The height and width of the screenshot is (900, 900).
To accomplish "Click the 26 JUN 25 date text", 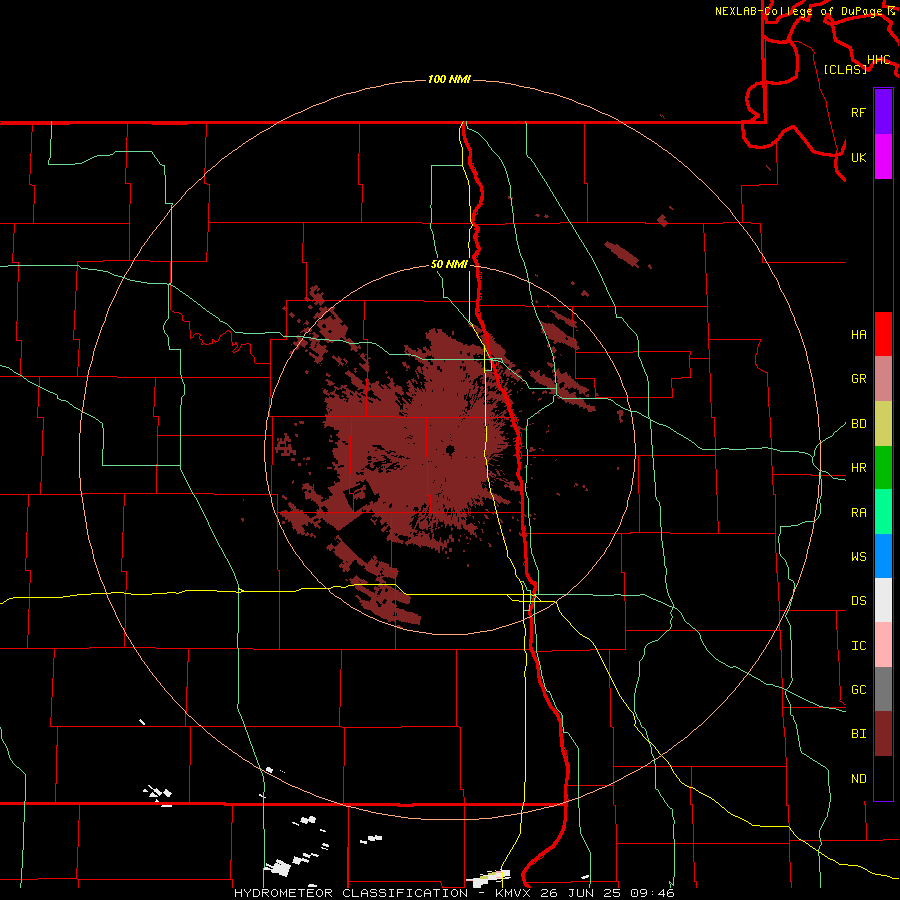I will 579,893.
